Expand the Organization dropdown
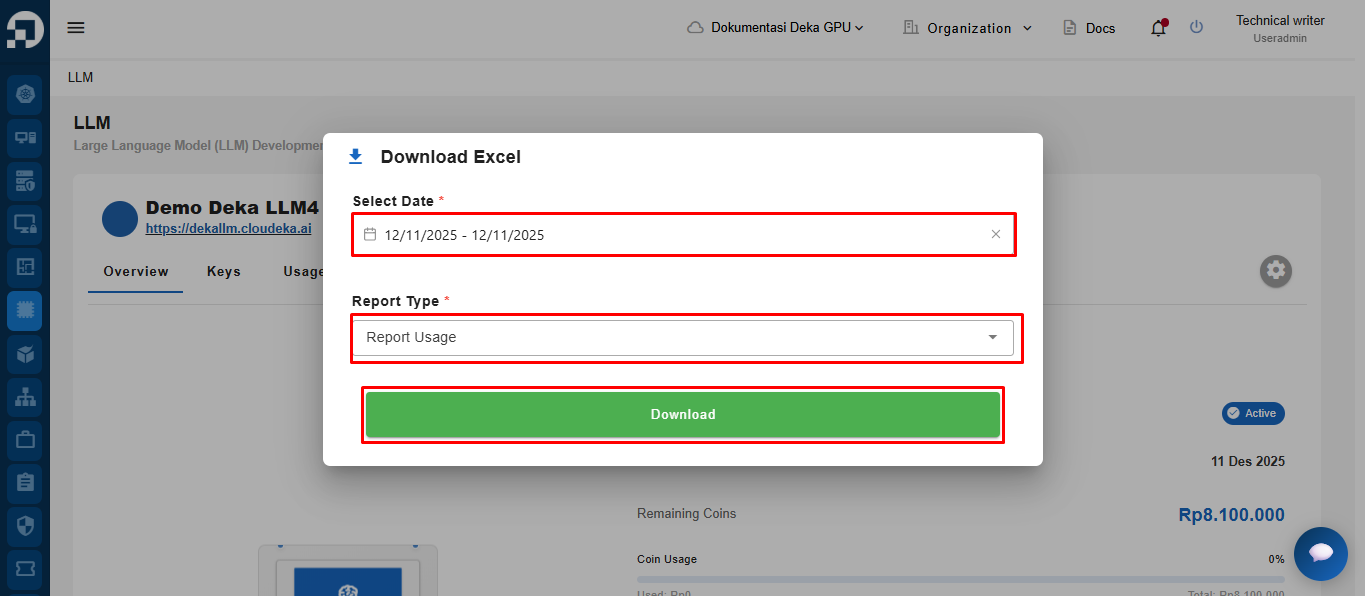This screenshot has width=1365, height=596. (967, 28)
